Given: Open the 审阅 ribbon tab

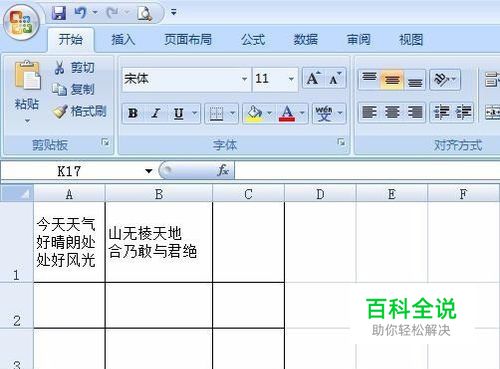Looking at the screenshot, I should click(359, 40).
